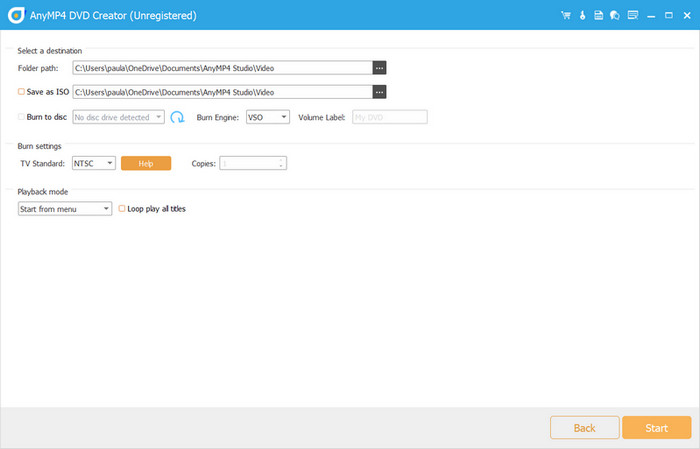The height and width of the screenshot is (449, 700).
Task: Click the Save as ISO path field
Action: tap(222, 92)
